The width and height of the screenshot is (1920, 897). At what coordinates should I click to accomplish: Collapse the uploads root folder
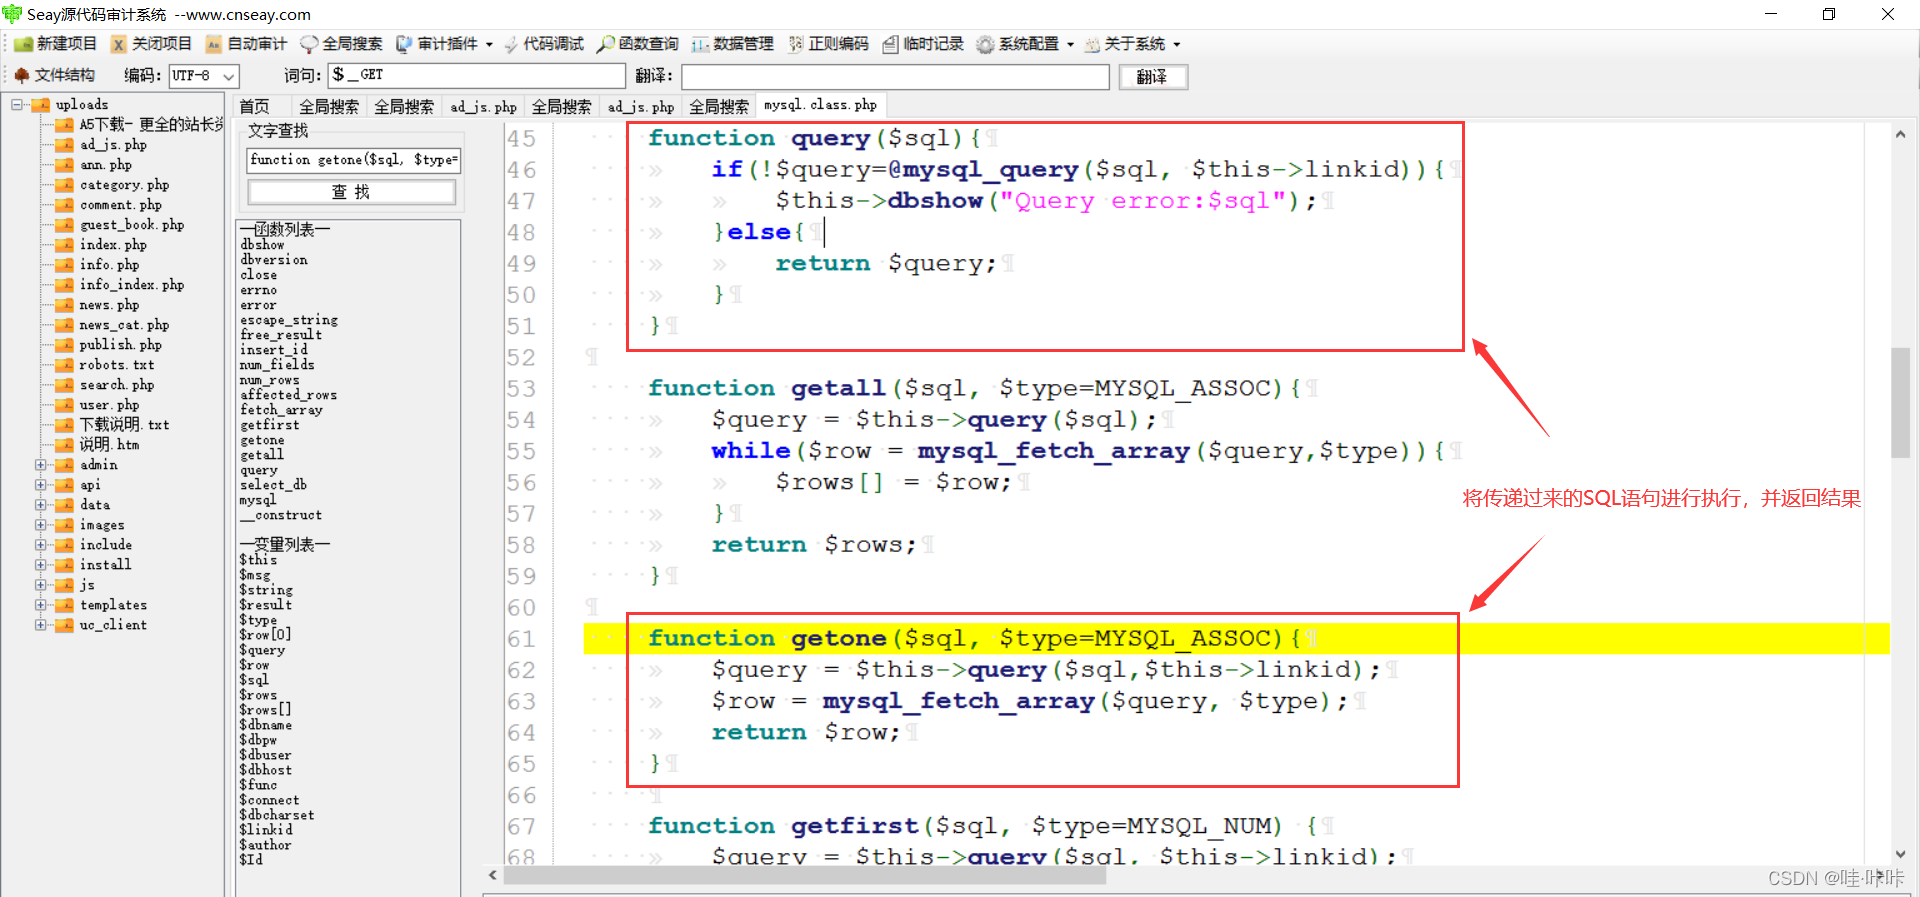[x=17, y=104]
